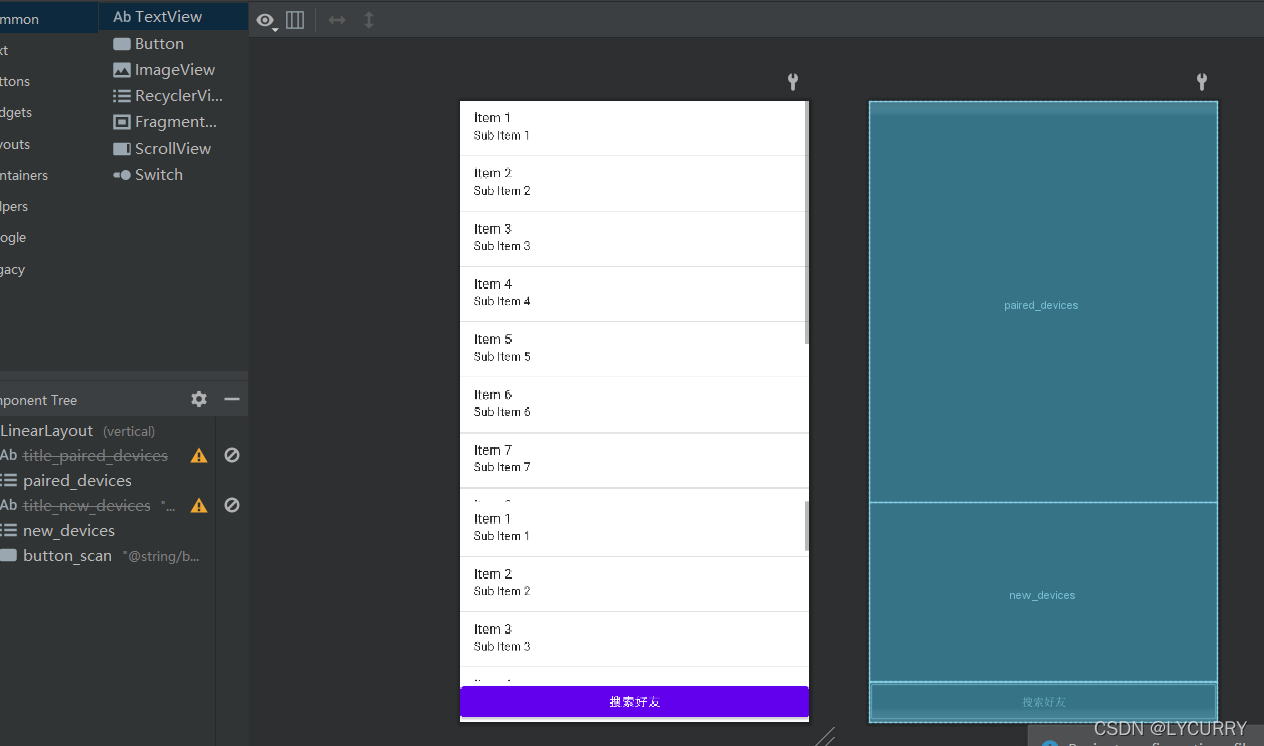Select ImageView in the palette

[173, 70]
